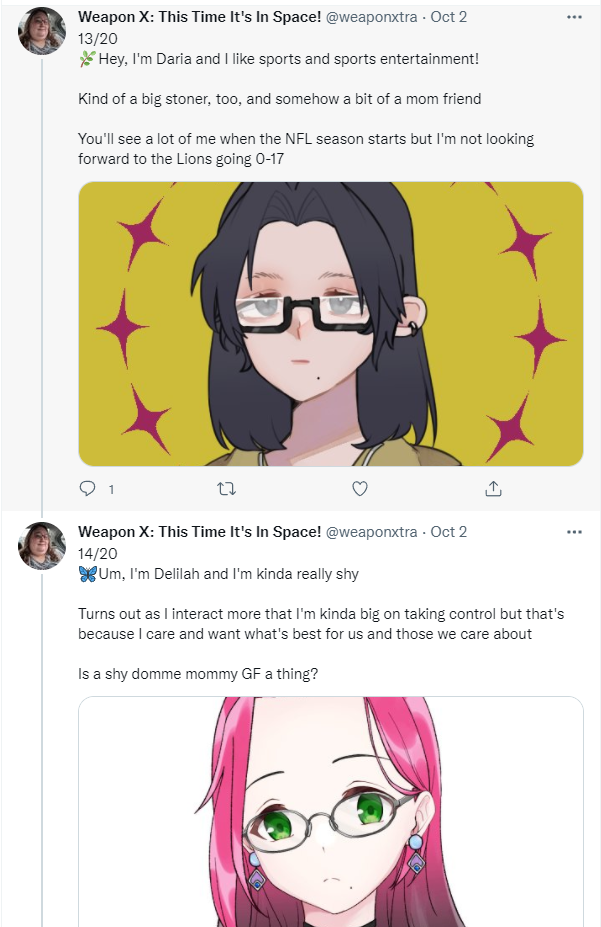
Task: Open more options on the 13/20 tweet
Action: (574, 17)
